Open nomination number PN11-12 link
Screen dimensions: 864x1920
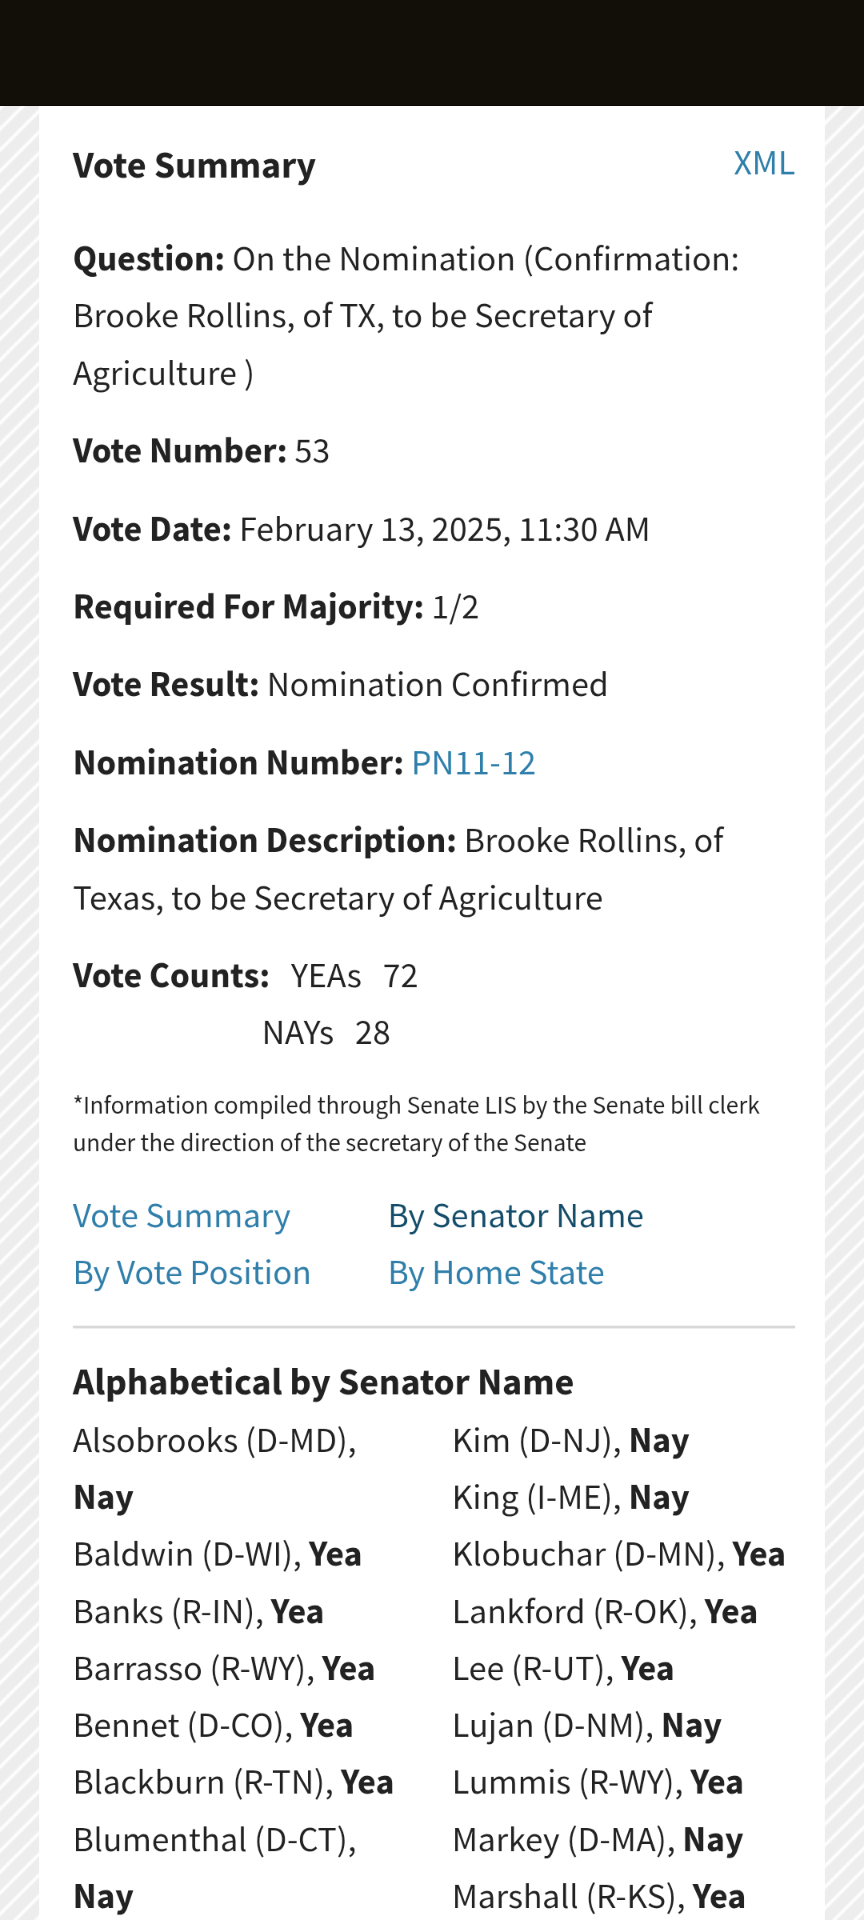(473, 763)
